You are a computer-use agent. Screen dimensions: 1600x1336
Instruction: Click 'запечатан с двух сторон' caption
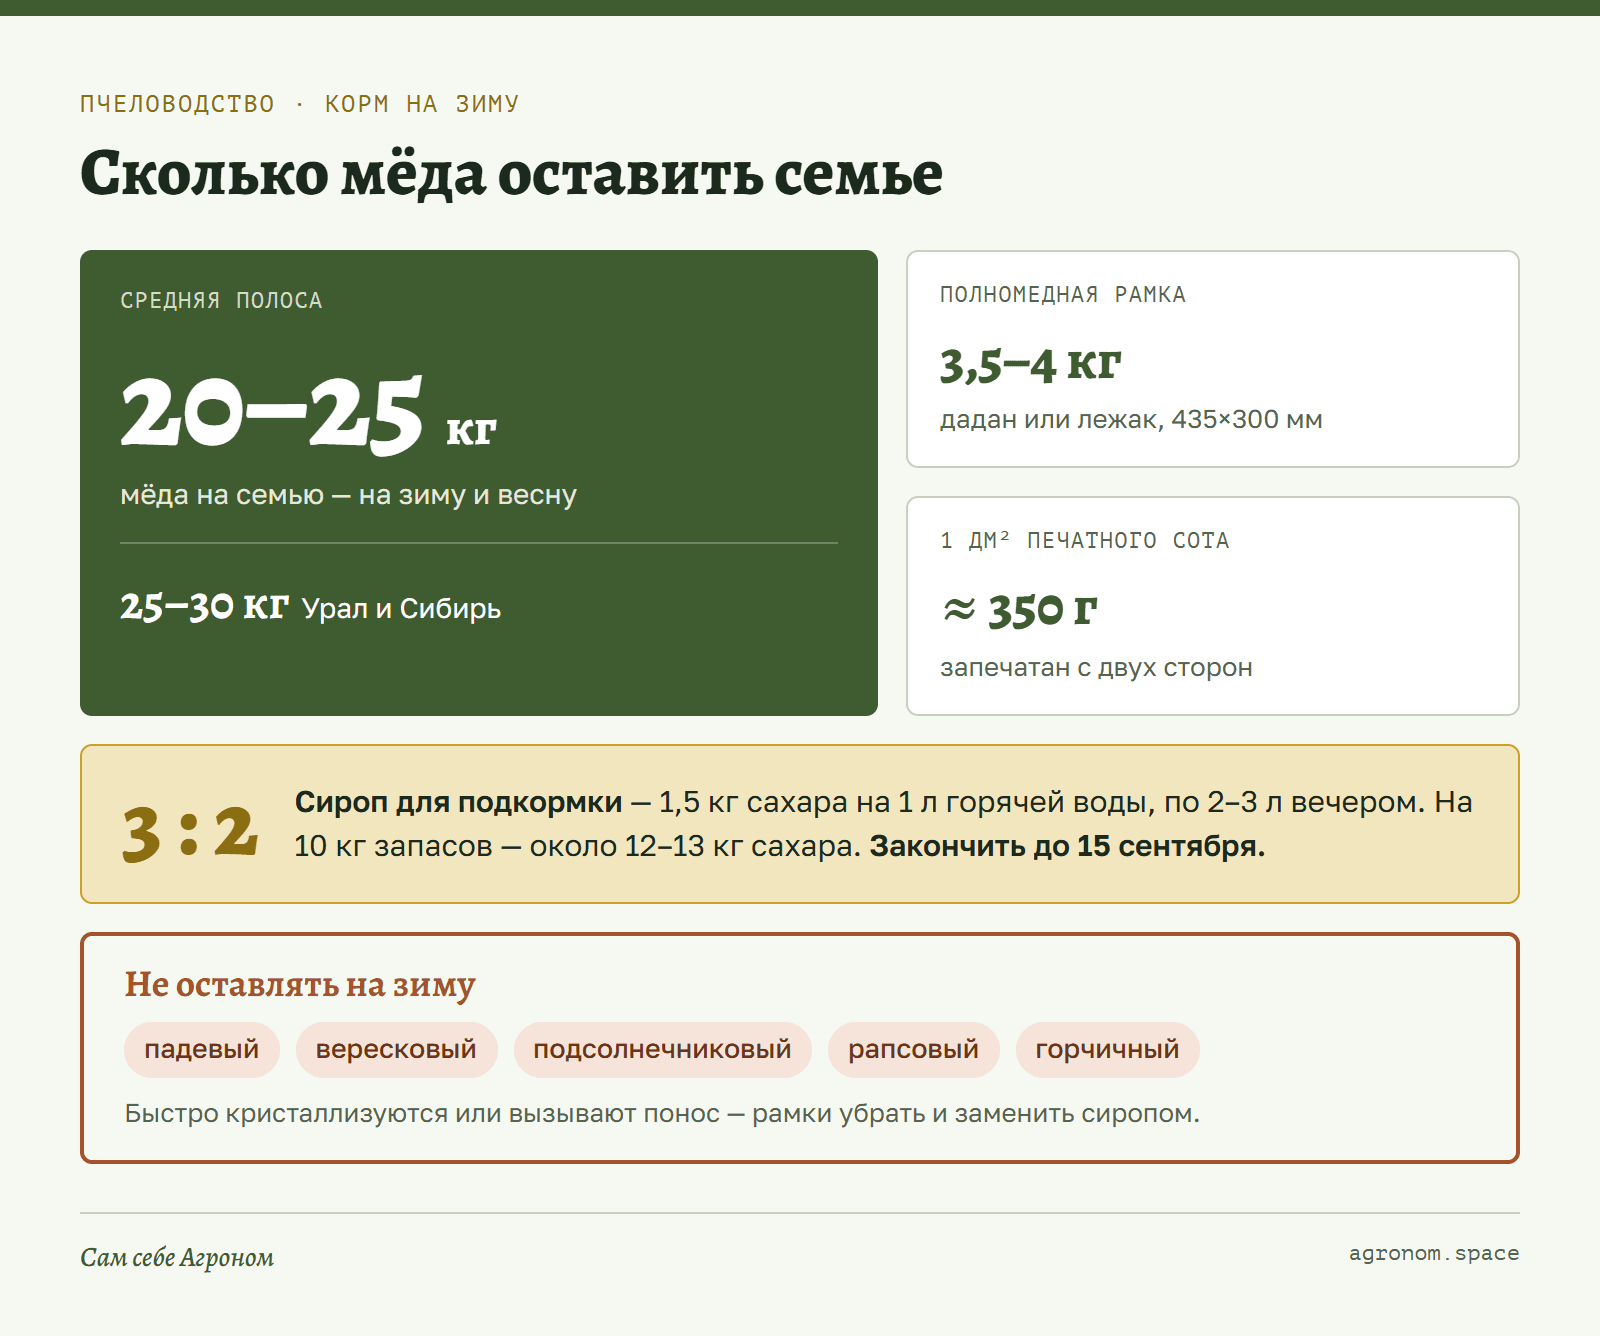coord(1096,668)
